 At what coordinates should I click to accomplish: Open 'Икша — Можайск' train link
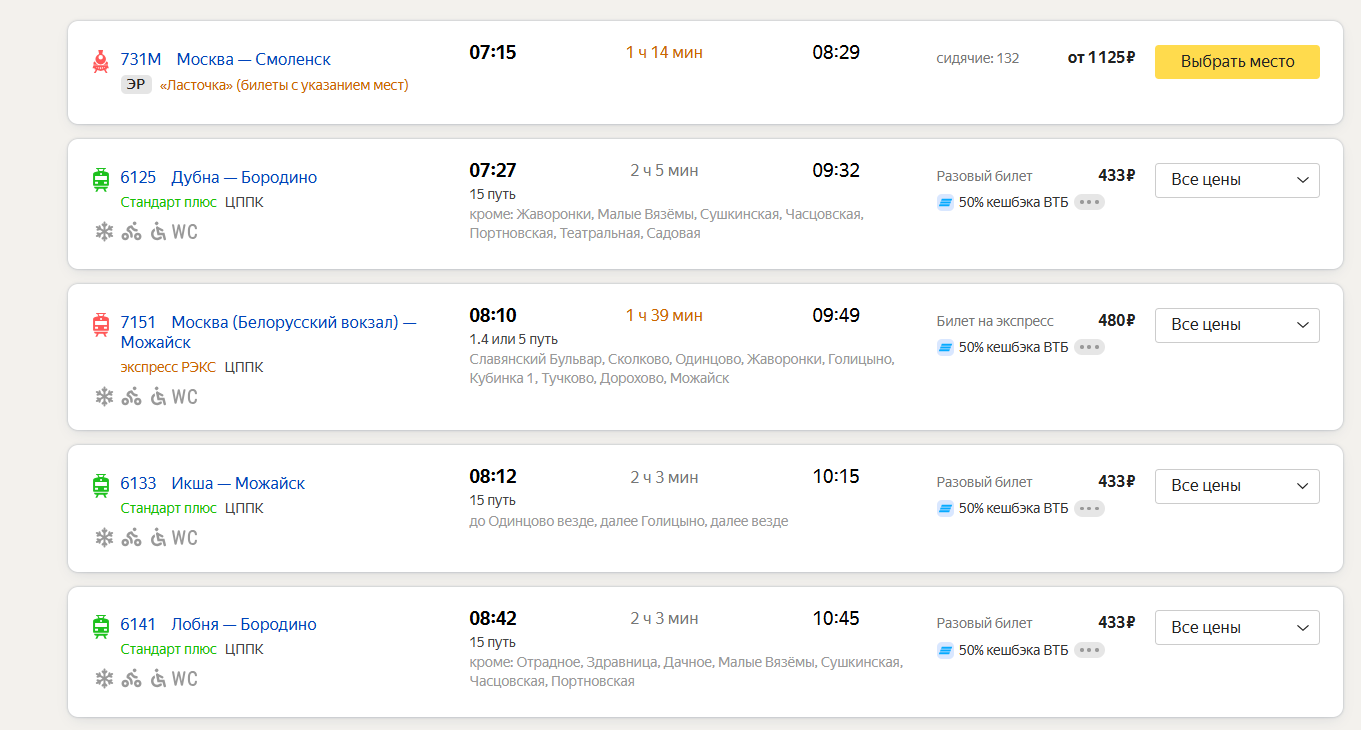tap(238, 483)
